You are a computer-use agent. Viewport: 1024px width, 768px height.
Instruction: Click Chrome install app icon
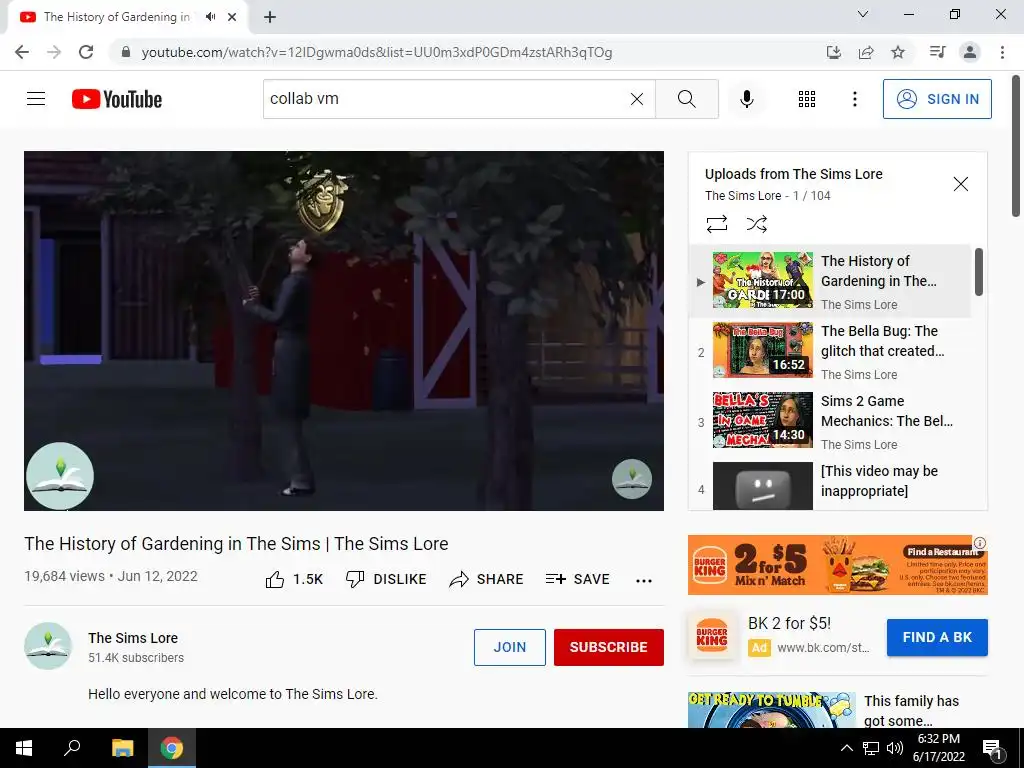pyautogui.click(x=834, y=52)
